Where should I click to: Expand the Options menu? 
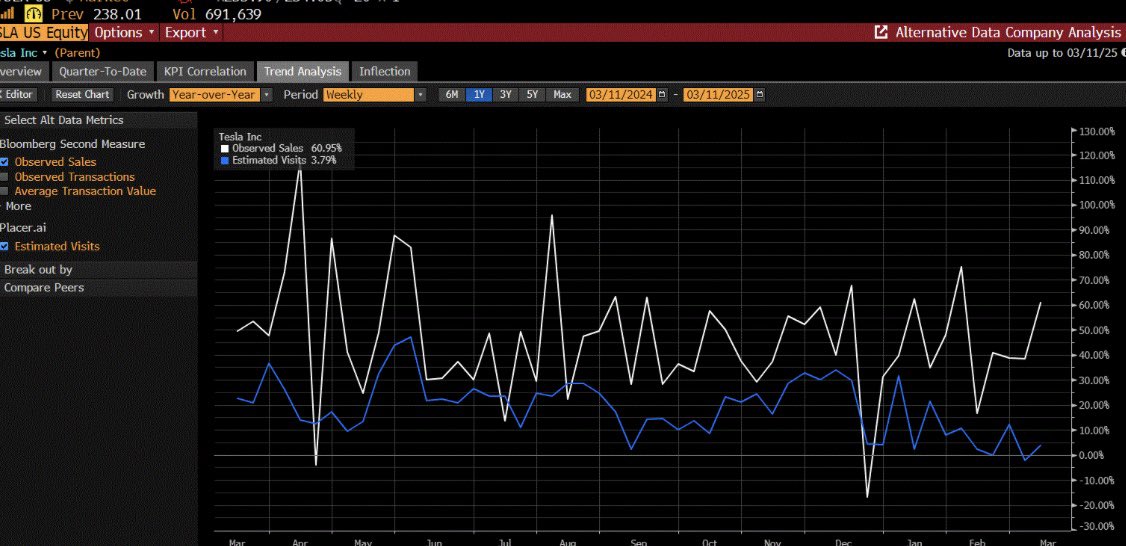tap(124, 32)
